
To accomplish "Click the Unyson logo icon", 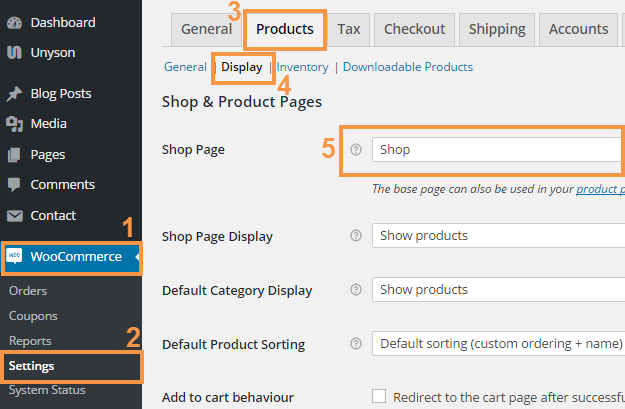I will (14, 53).
